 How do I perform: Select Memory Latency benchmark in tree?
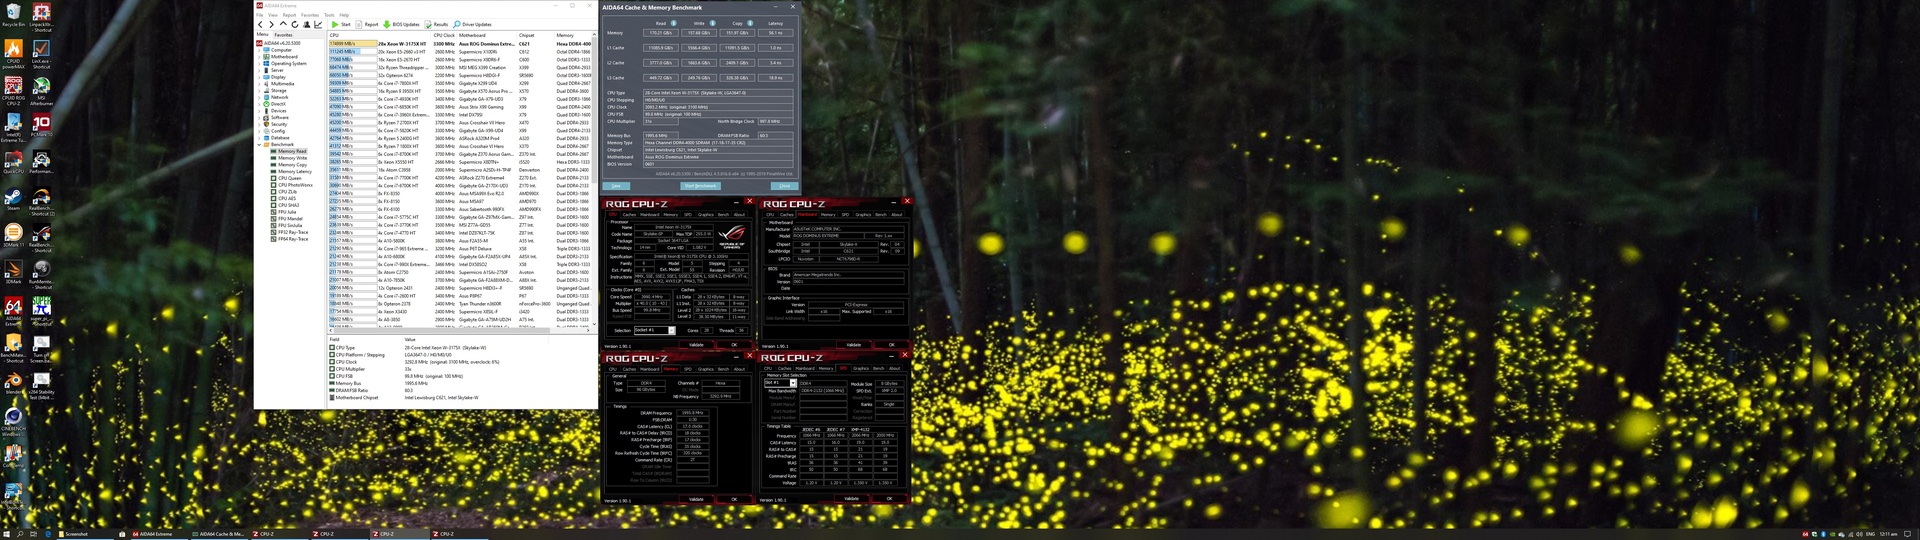point(294,172)
